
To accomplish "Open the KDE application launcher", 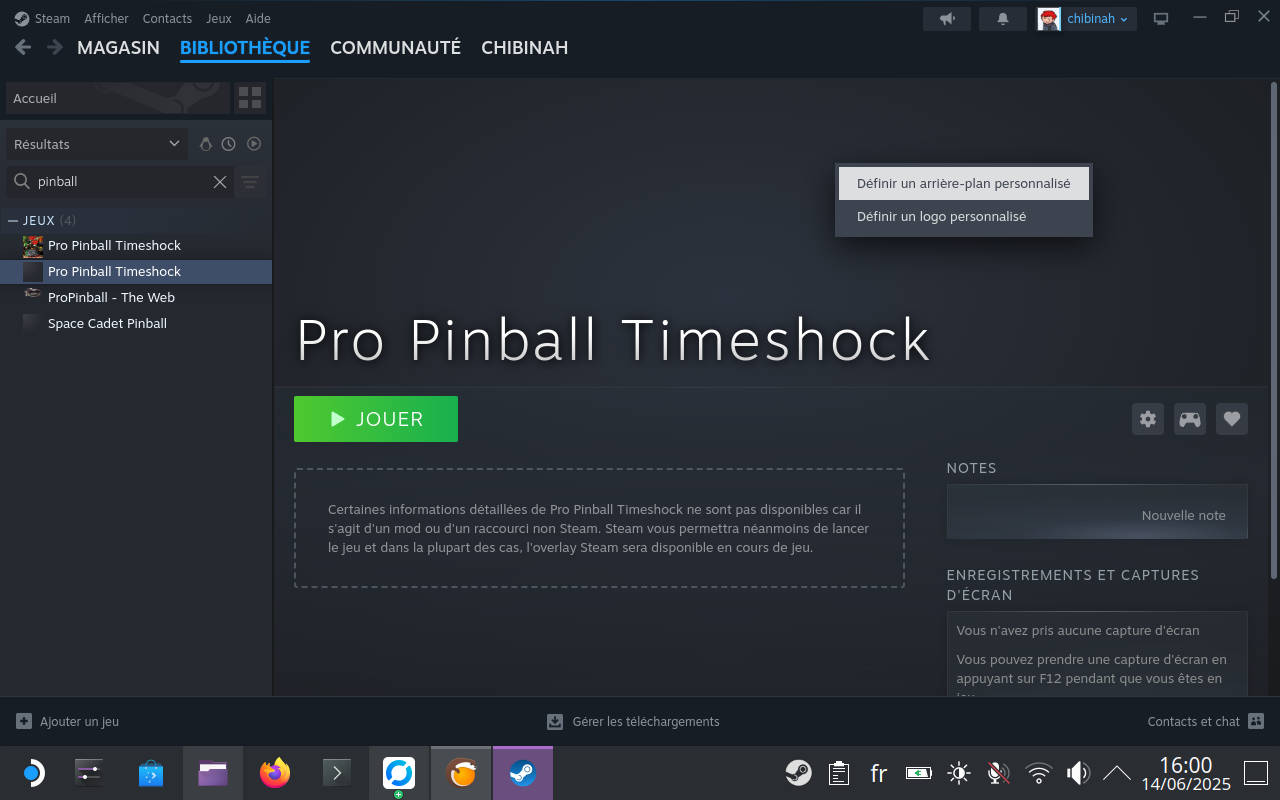I will click(x=32, y=773).
